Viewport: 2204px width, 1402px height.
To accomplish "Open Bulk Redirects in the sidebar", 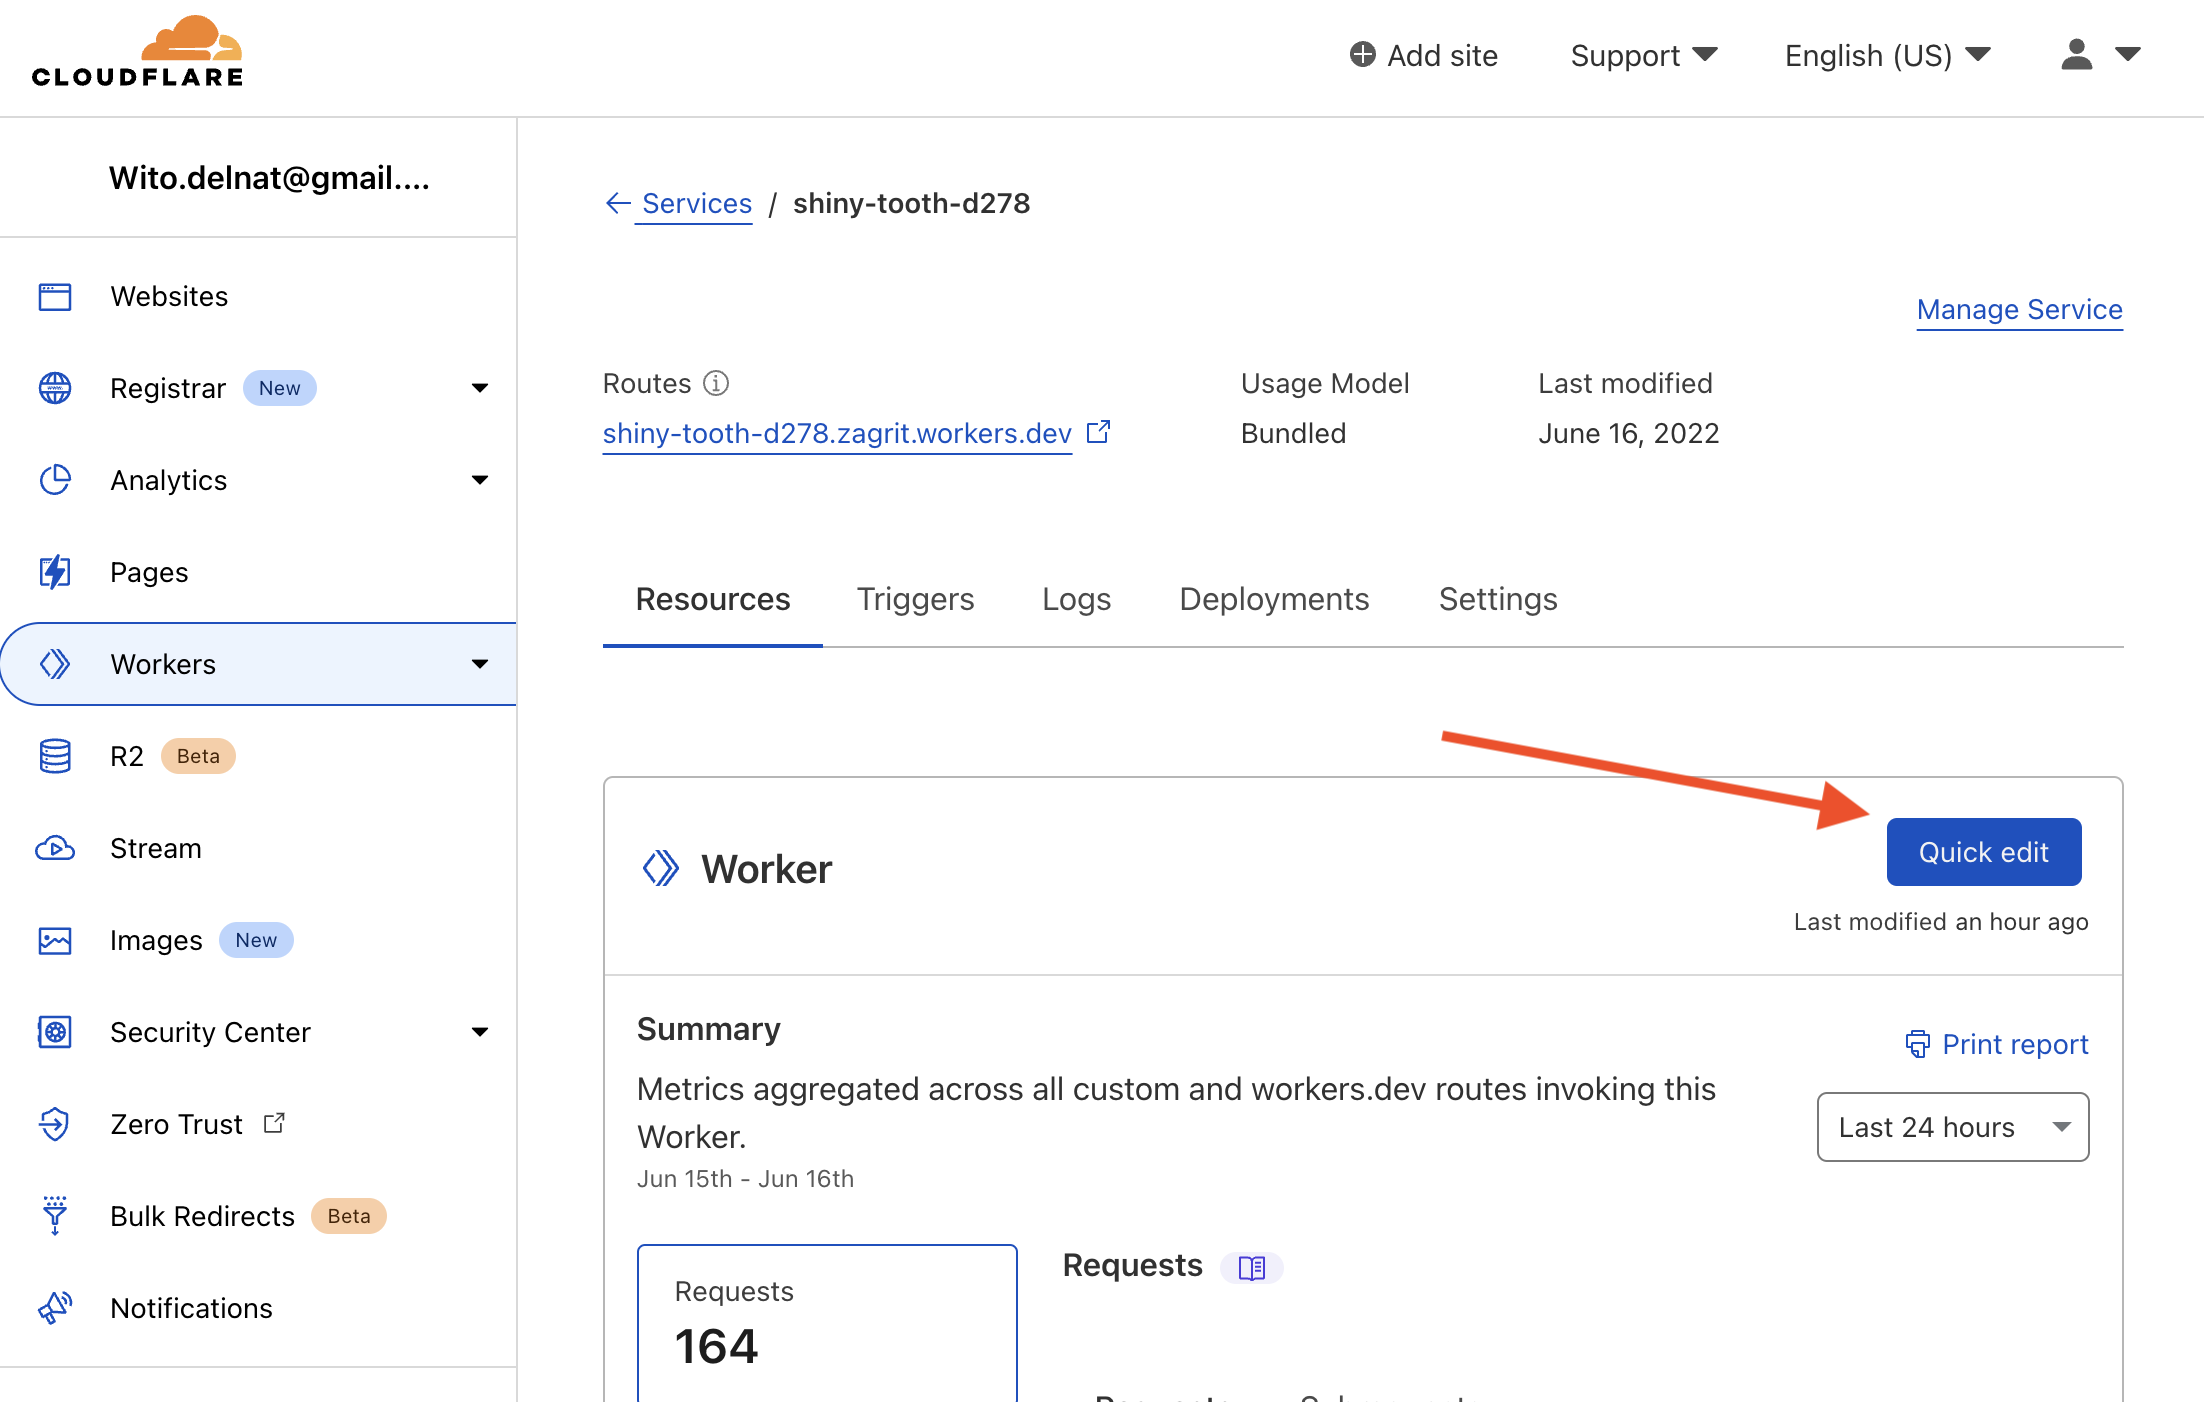I will [258, 1216].
